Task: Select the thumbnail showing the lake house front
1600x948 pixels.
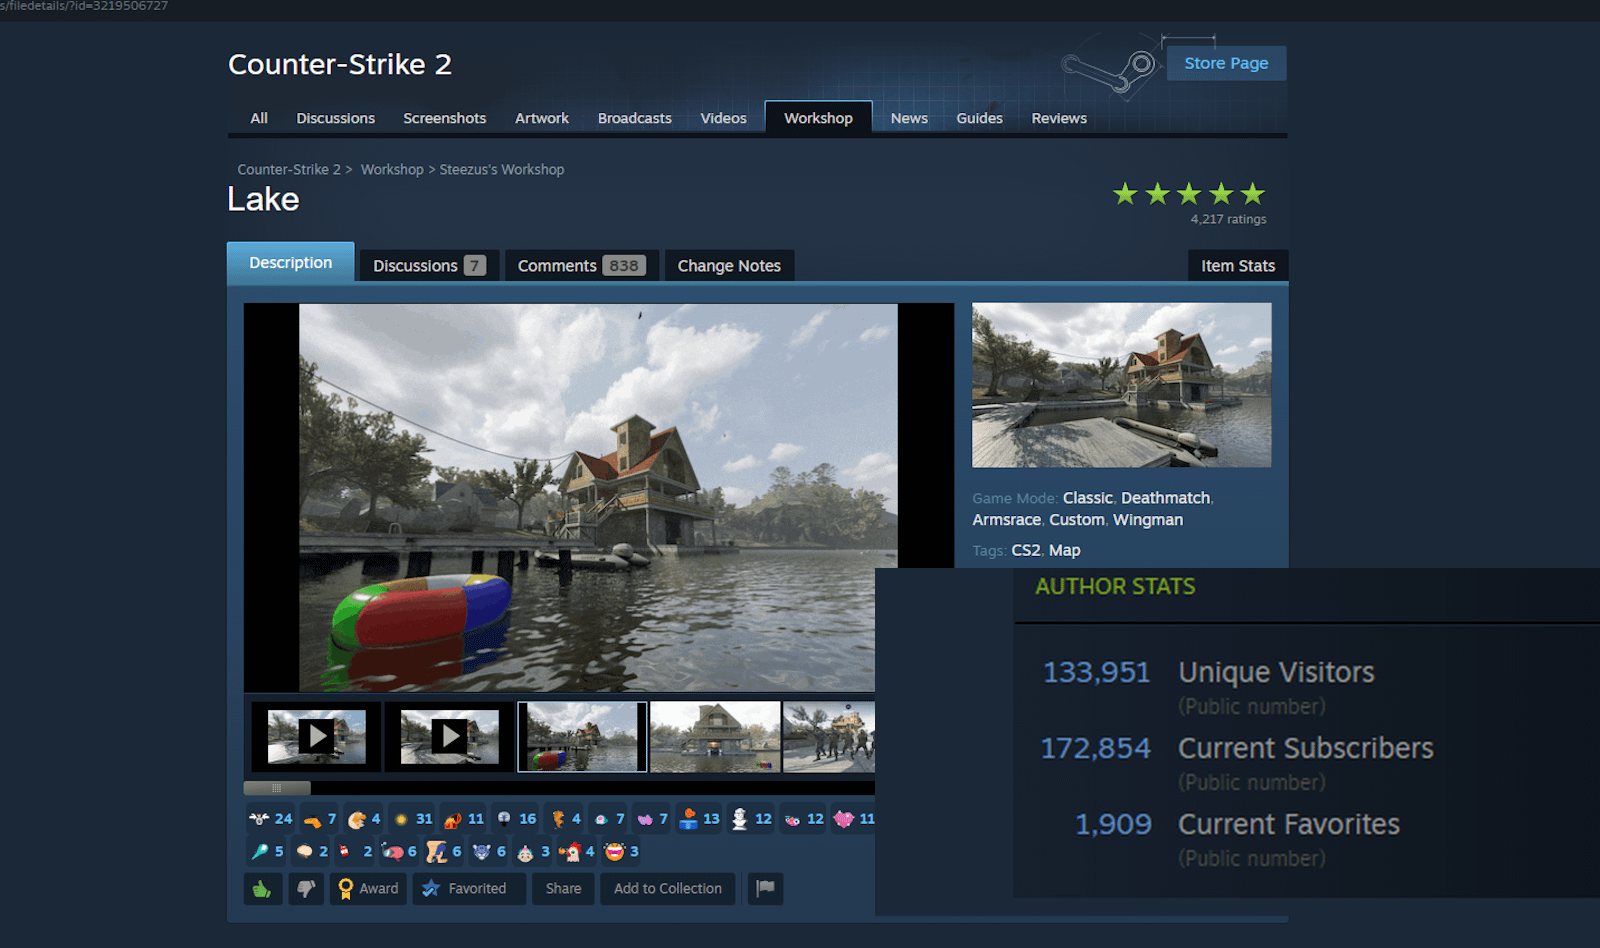Action: pyautogui.click(x=715, y=737)
